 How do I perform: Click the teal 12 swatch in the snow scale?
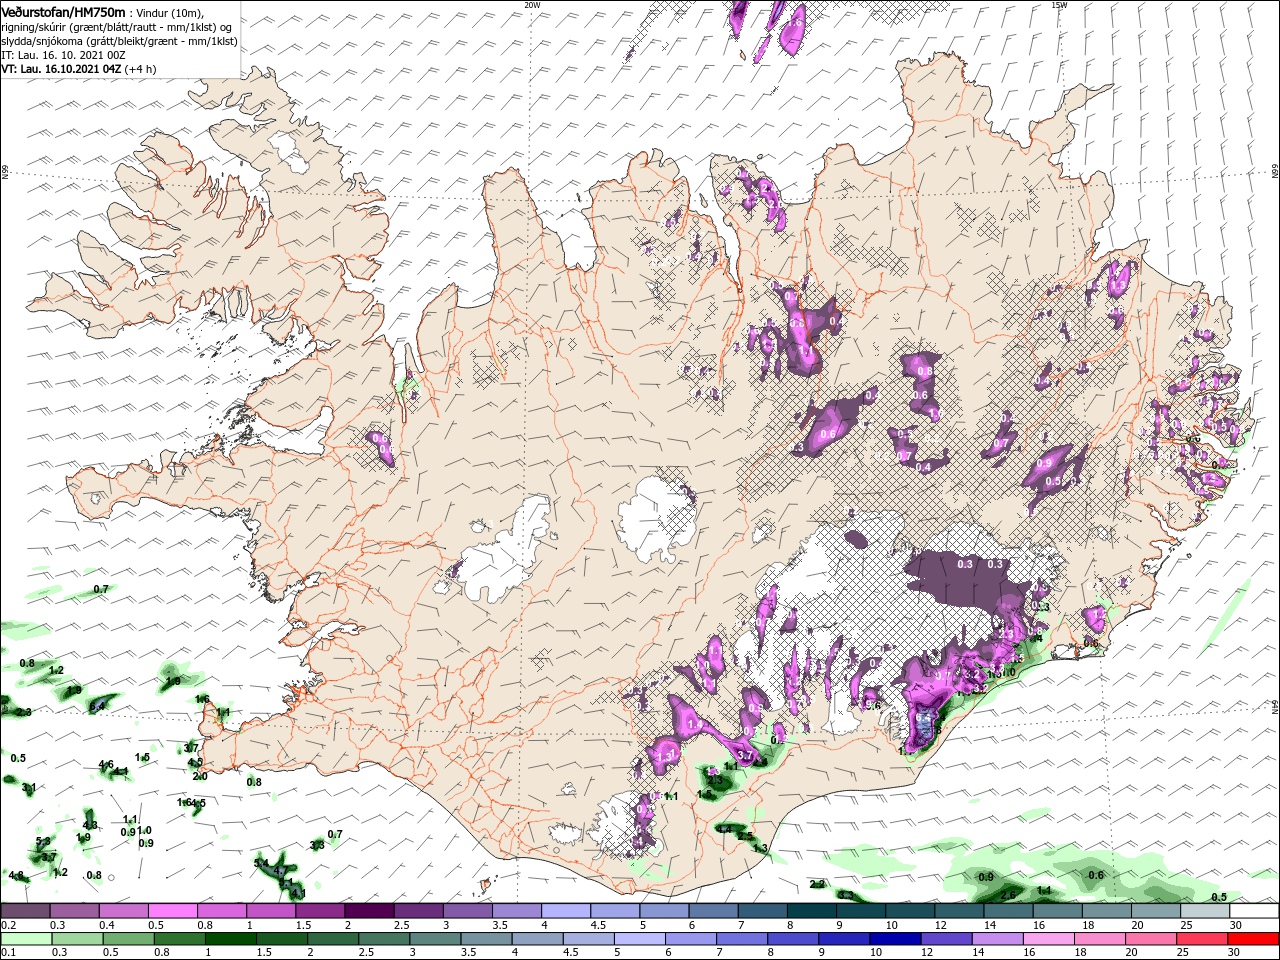tap(959, 911)
